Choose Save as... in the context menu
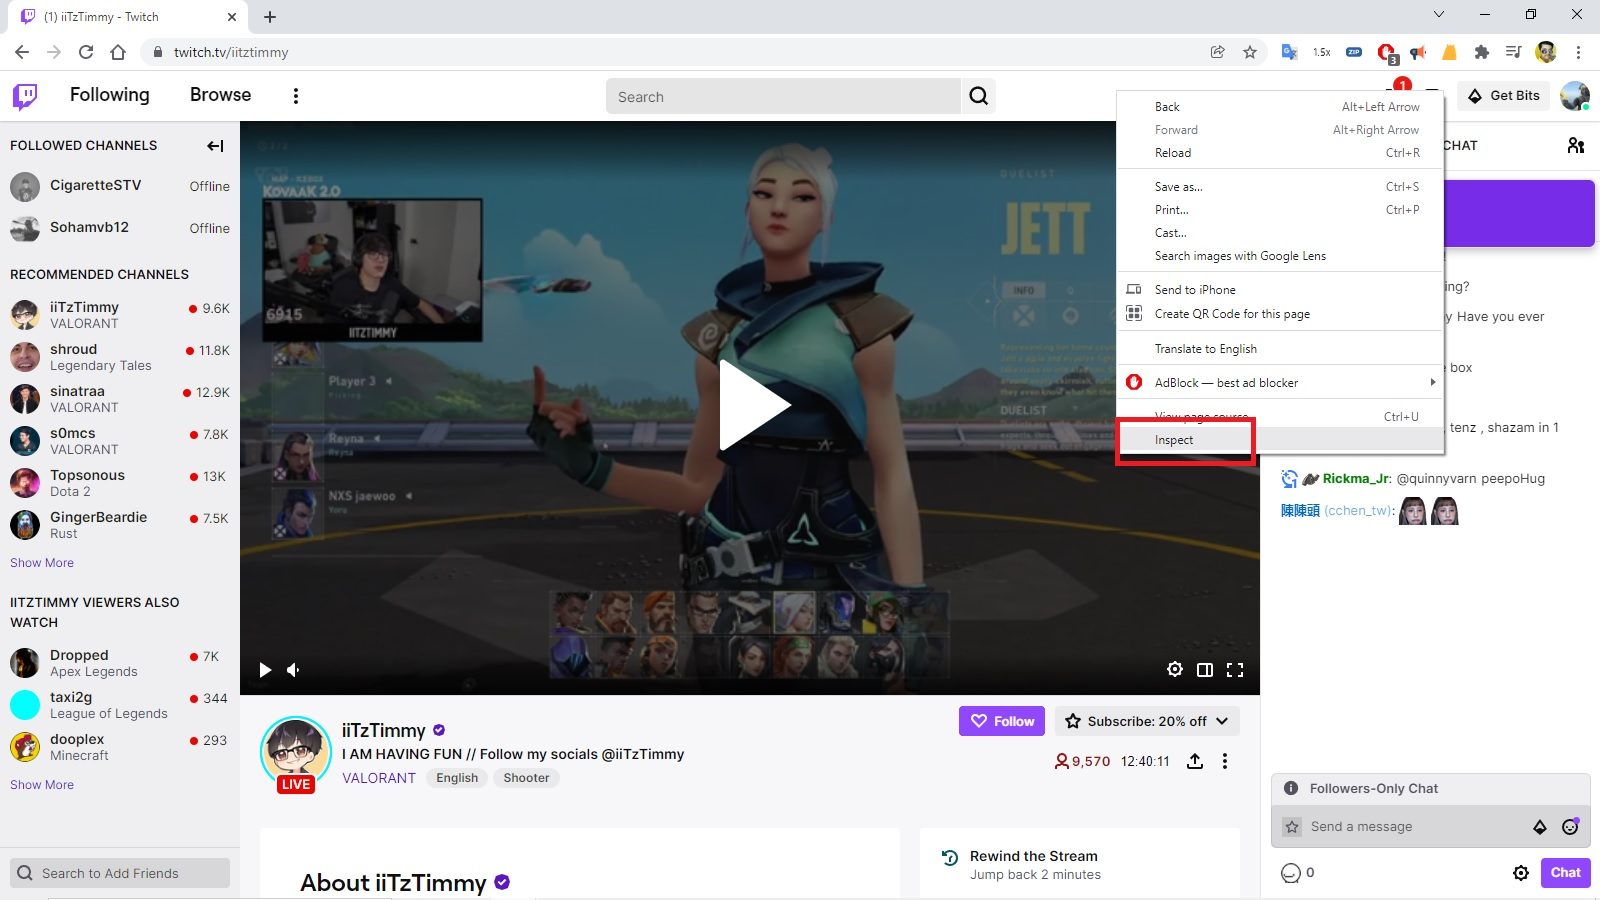Viewport: 1600px width, 900px height. pos(1280,187)
